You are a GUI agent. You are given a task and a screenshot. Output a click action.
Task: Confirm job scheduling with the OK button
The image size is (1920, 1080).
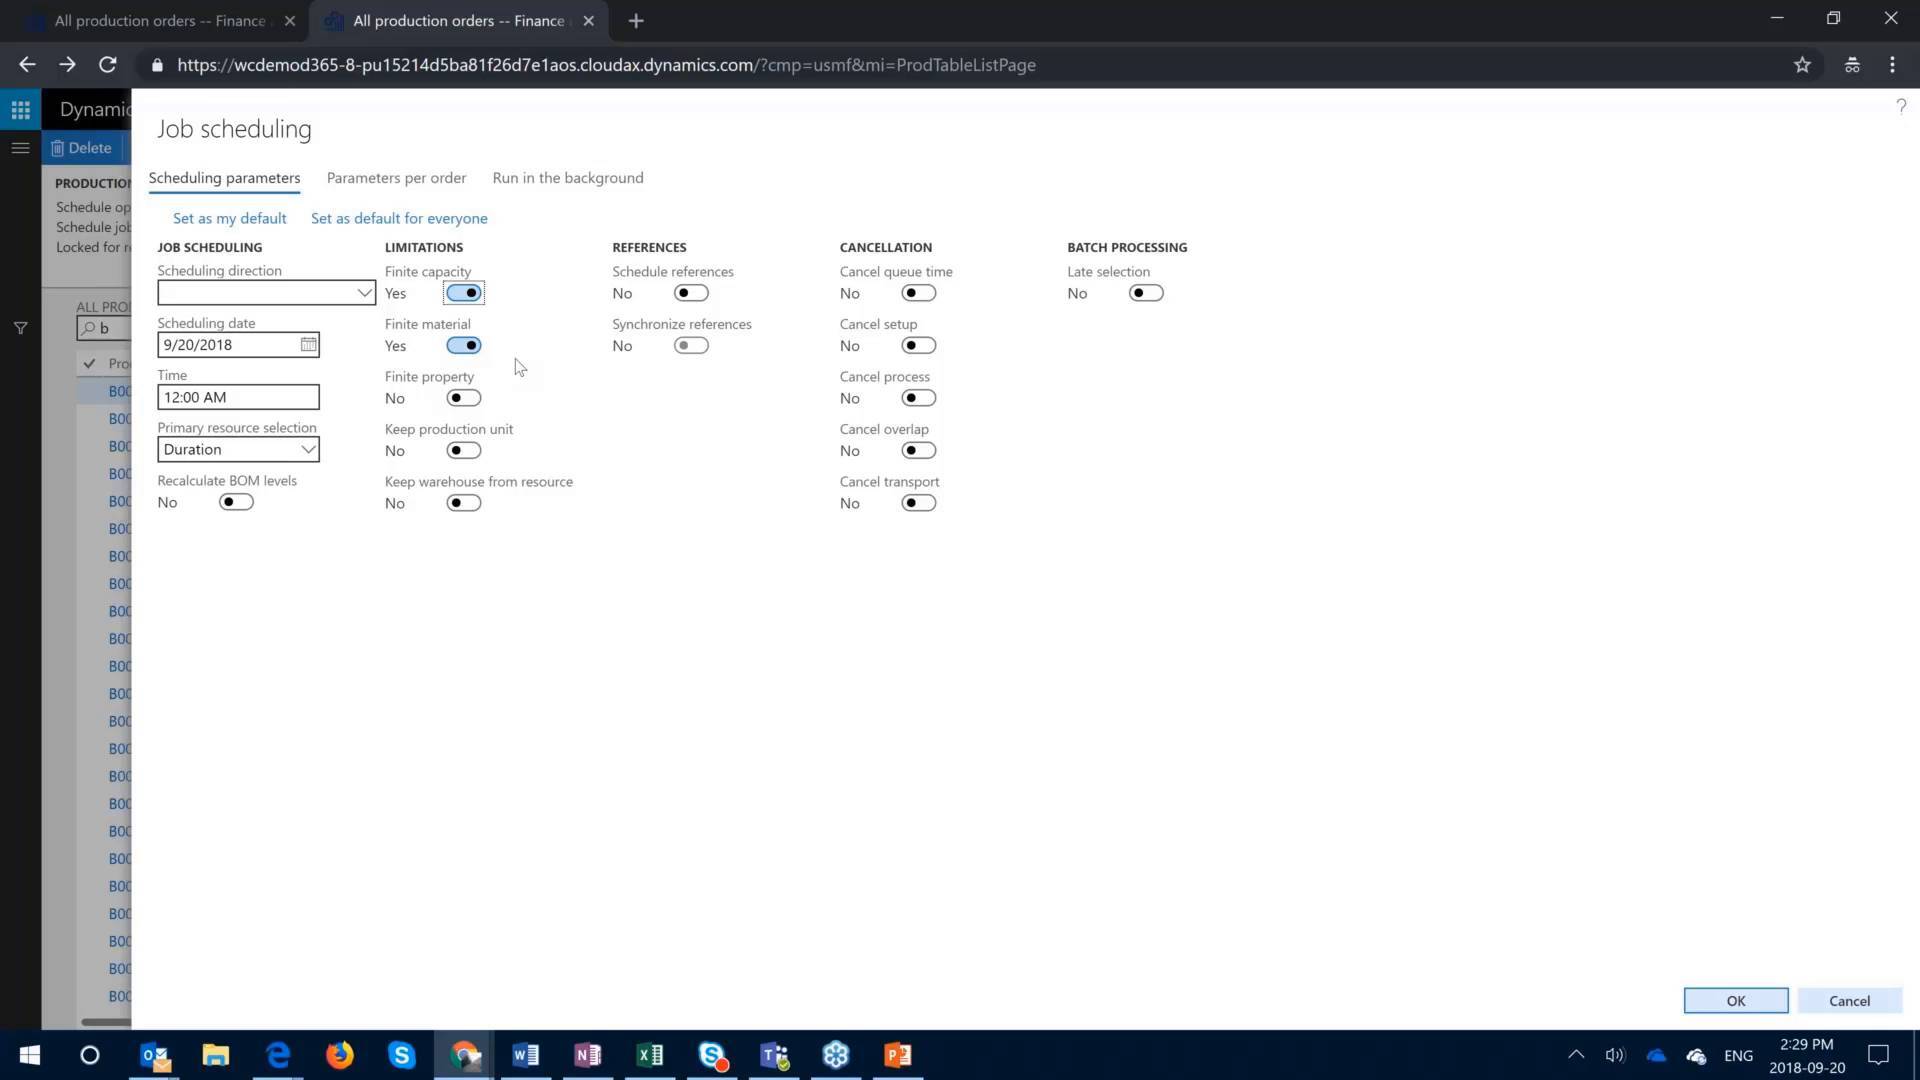coord(1735,1000)
